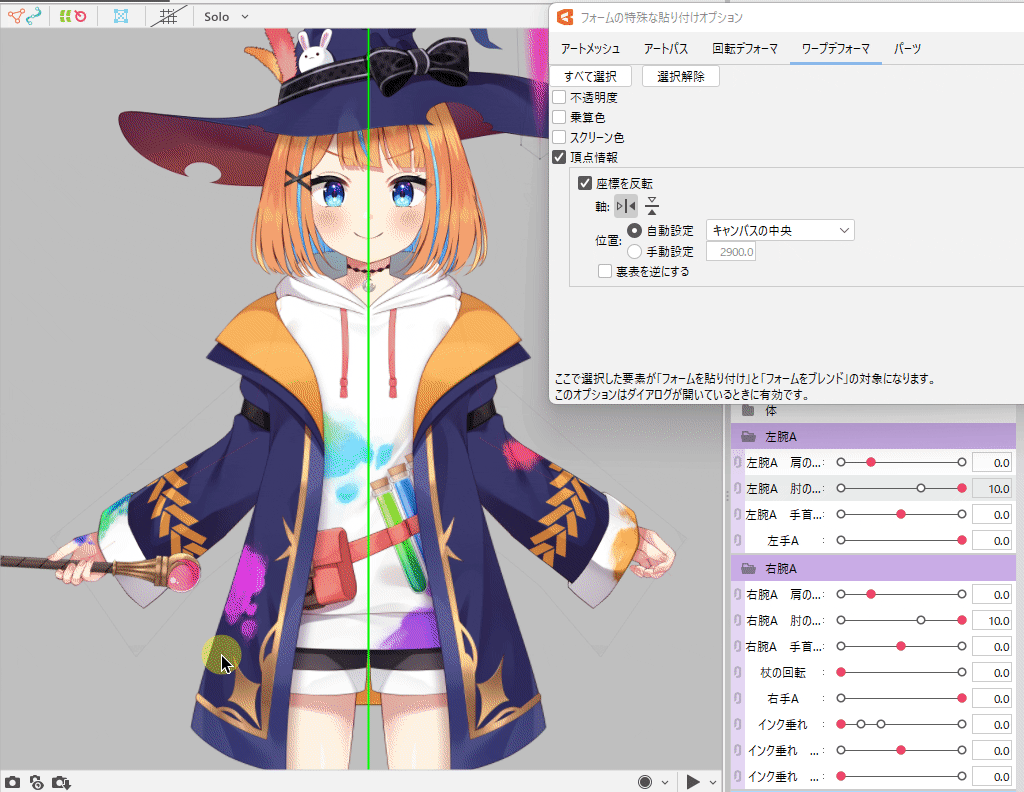Select the 手動設定 radio button
Image resolution: width=1024 pixels, height=792 pixels.
(x=634, y=252)
